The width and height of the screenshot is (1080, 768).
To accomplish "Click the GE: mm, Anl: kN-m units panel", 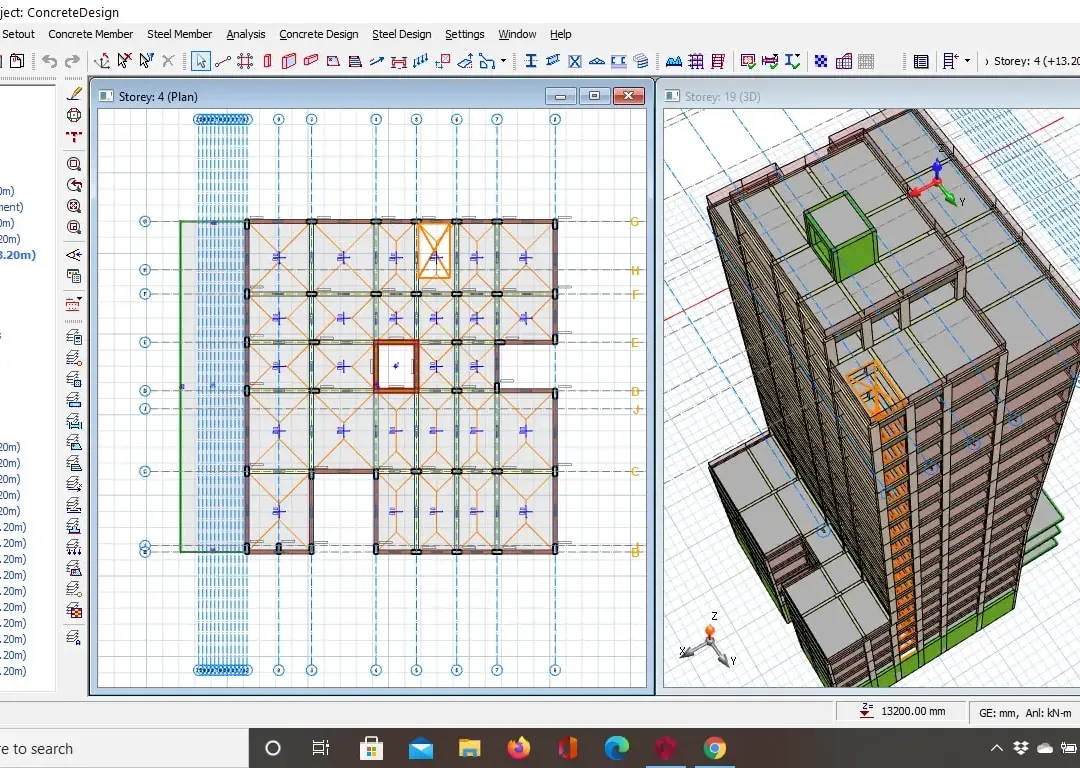I will [x=1024, y=713].
